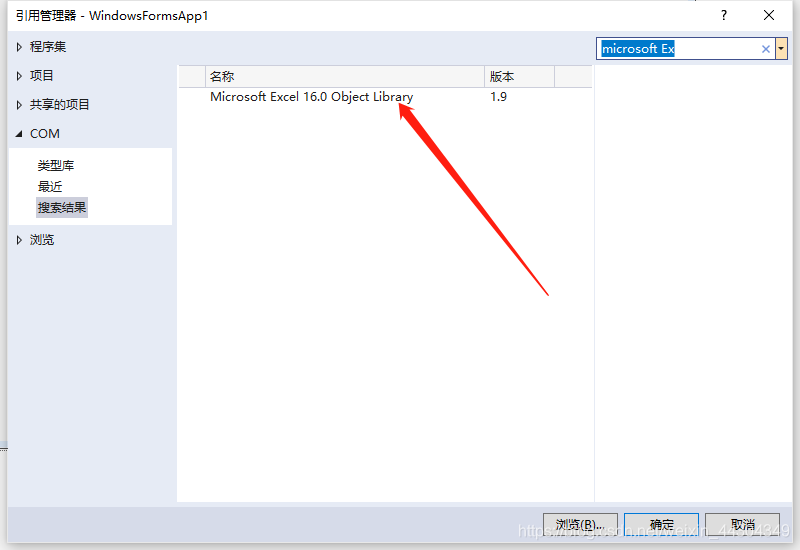Collapse the COM node arrow
800x550 pixels.
click(x=19, y=134)
